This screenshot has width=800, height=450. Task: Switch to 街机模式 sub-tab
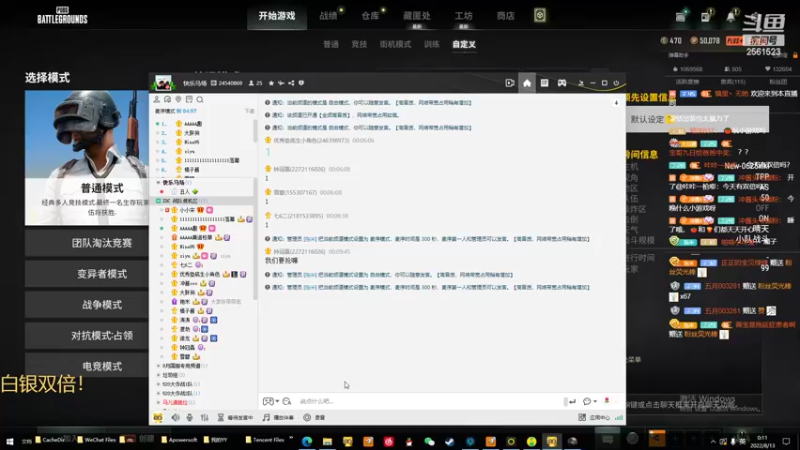pos(395,44)
